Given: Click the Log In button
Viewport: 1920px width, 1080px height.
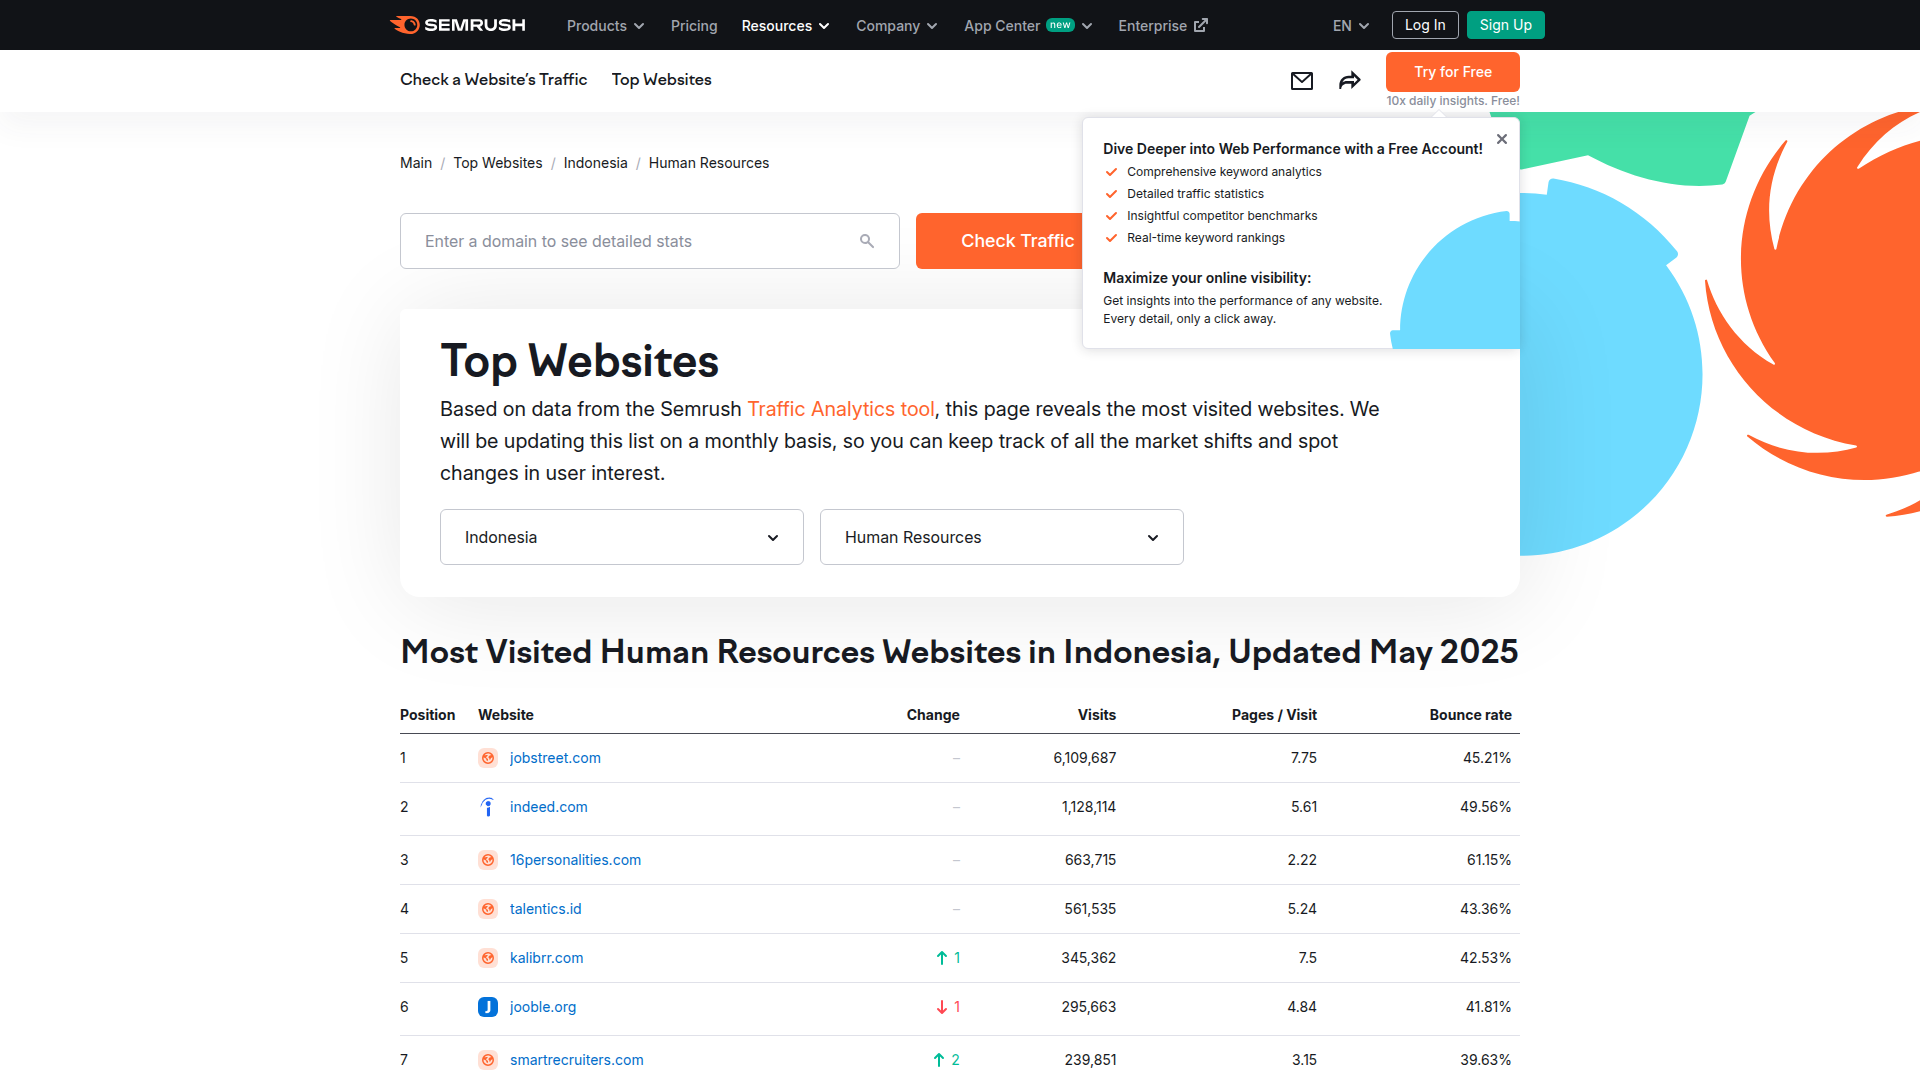Looking at the screenshot, I should point(1425,25).
